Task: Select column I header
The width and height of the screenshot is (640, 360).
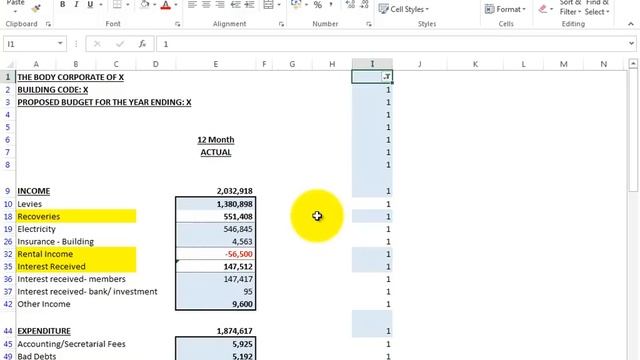Action: [x=372, y=64]
